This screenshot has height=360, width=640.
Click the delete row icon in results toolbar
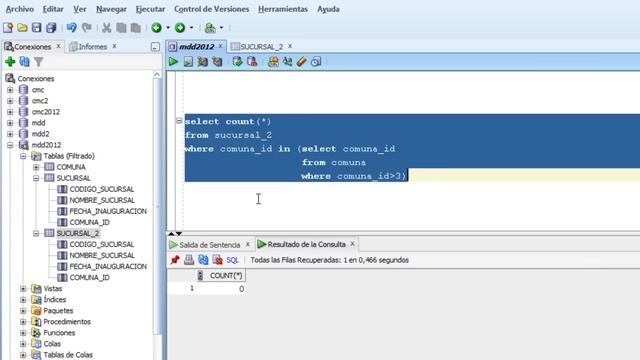pyautogui.click(x=217, y=260)
